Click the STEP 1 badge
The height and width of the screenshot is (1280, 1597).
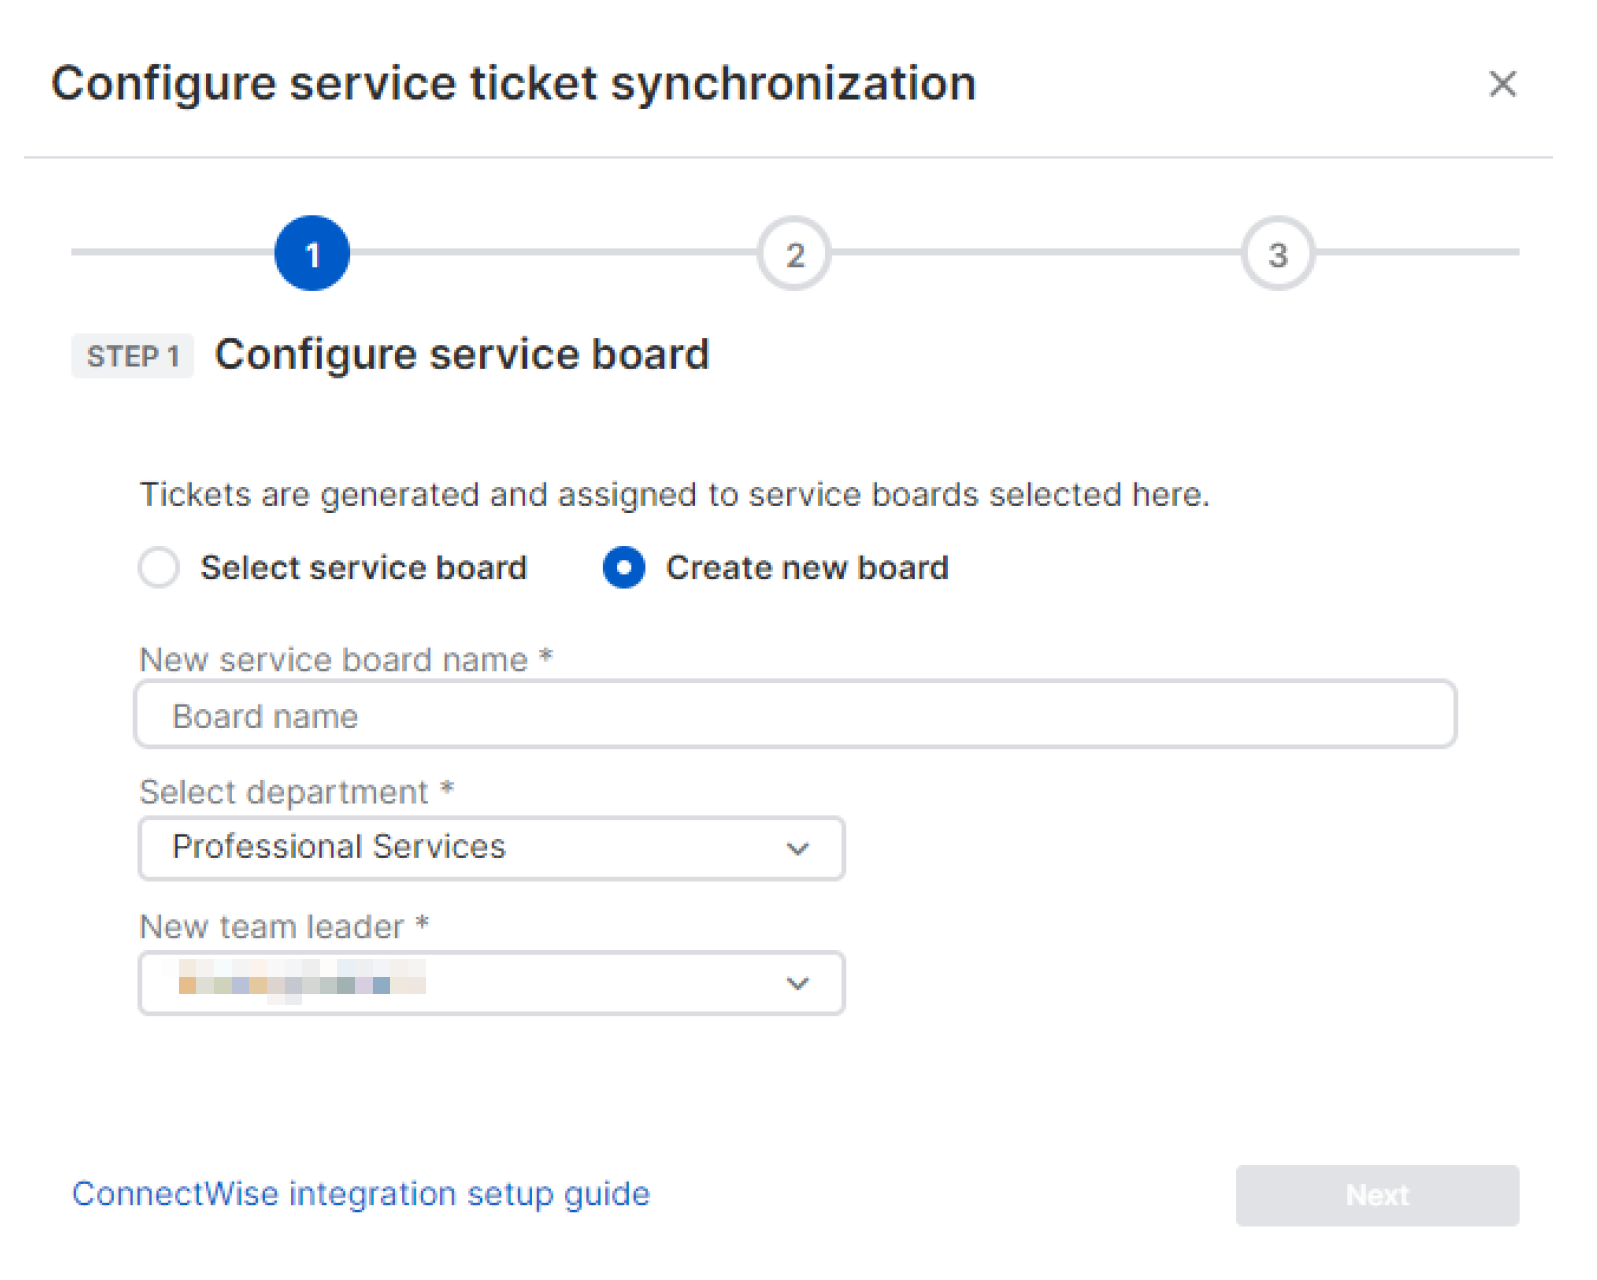[132, 356]
